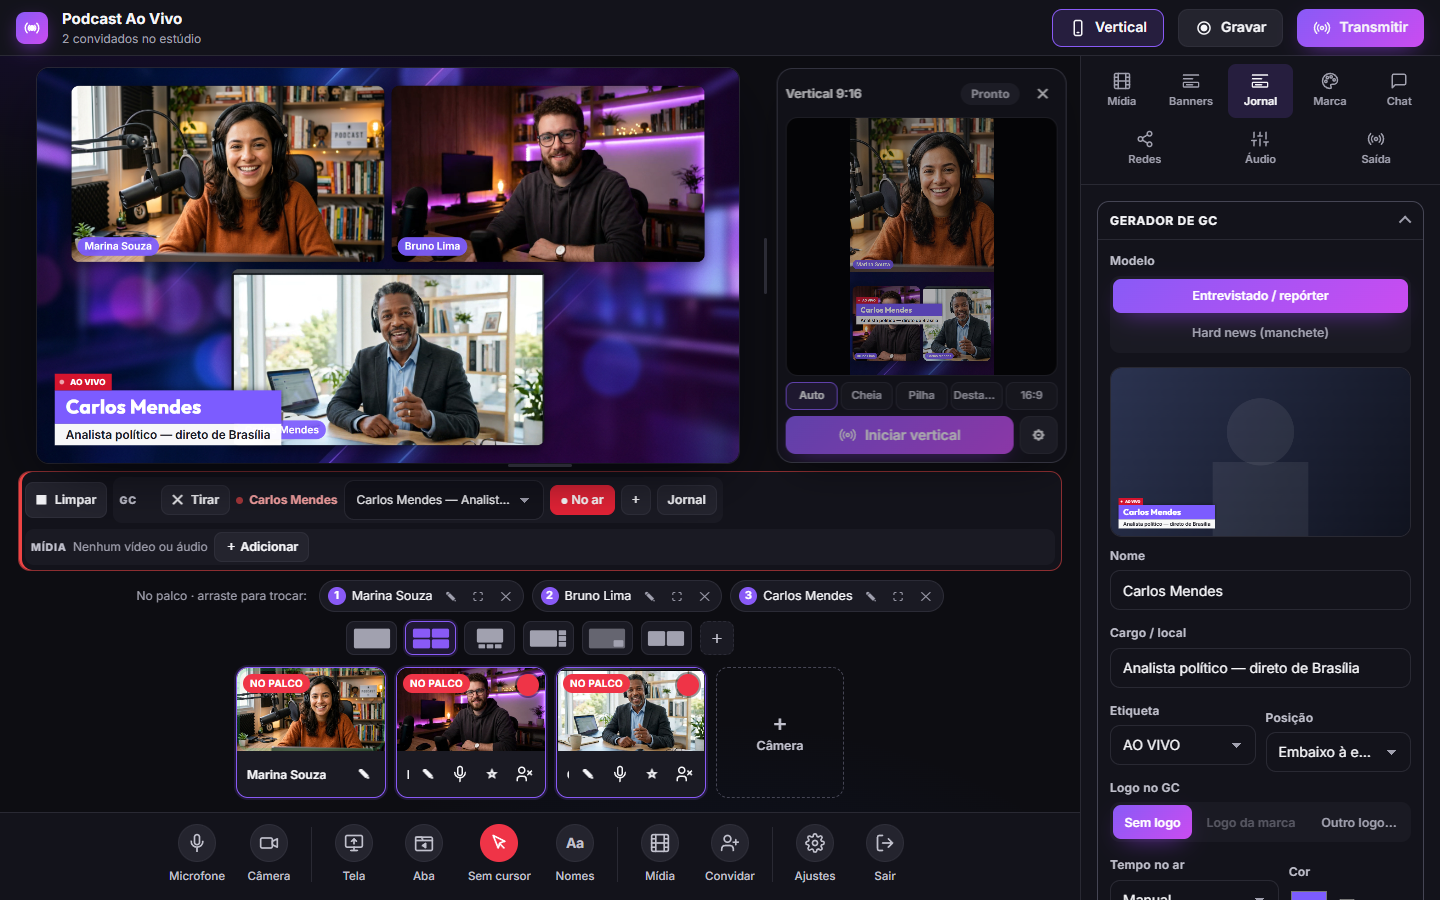
Task: Click the Transmitir button
Action: (1360, 28)
